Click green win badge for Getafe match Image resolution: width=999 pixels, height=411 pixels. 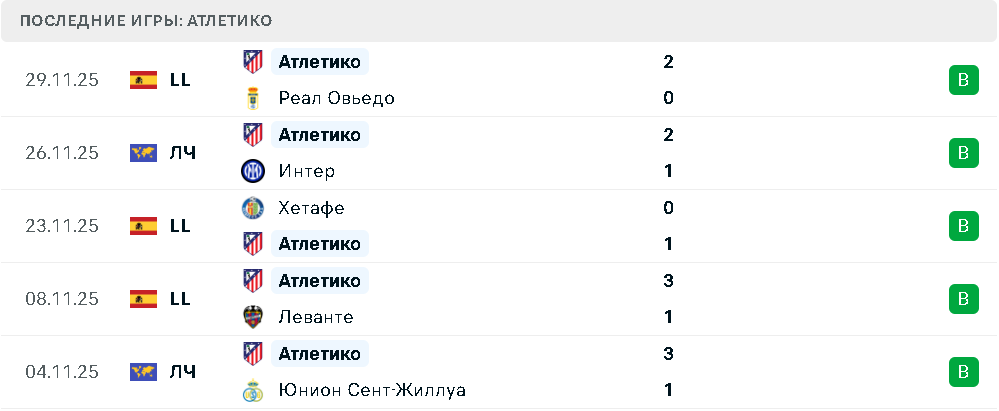coord(963,226)
